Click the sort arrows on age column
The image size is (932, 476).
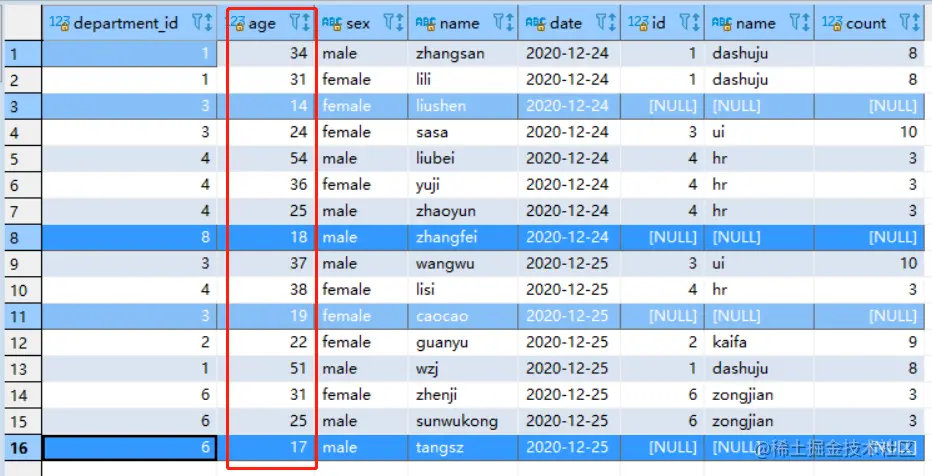[x=306, y=23]
